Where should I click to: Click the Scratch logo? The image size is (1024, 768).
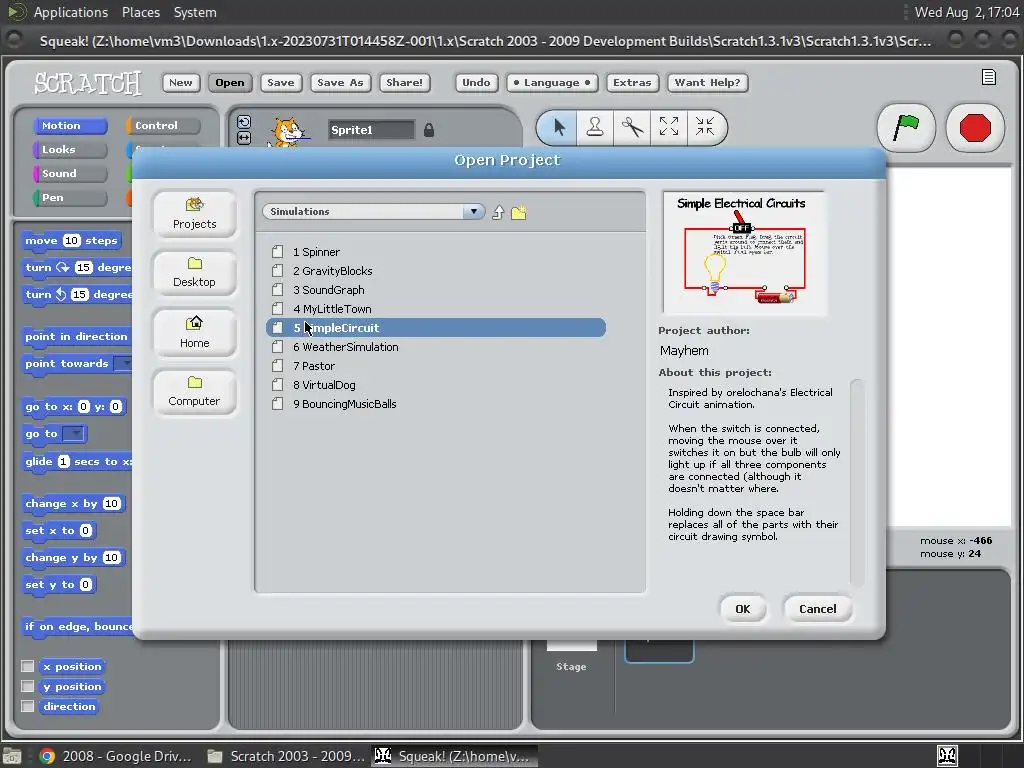[88, 83]
